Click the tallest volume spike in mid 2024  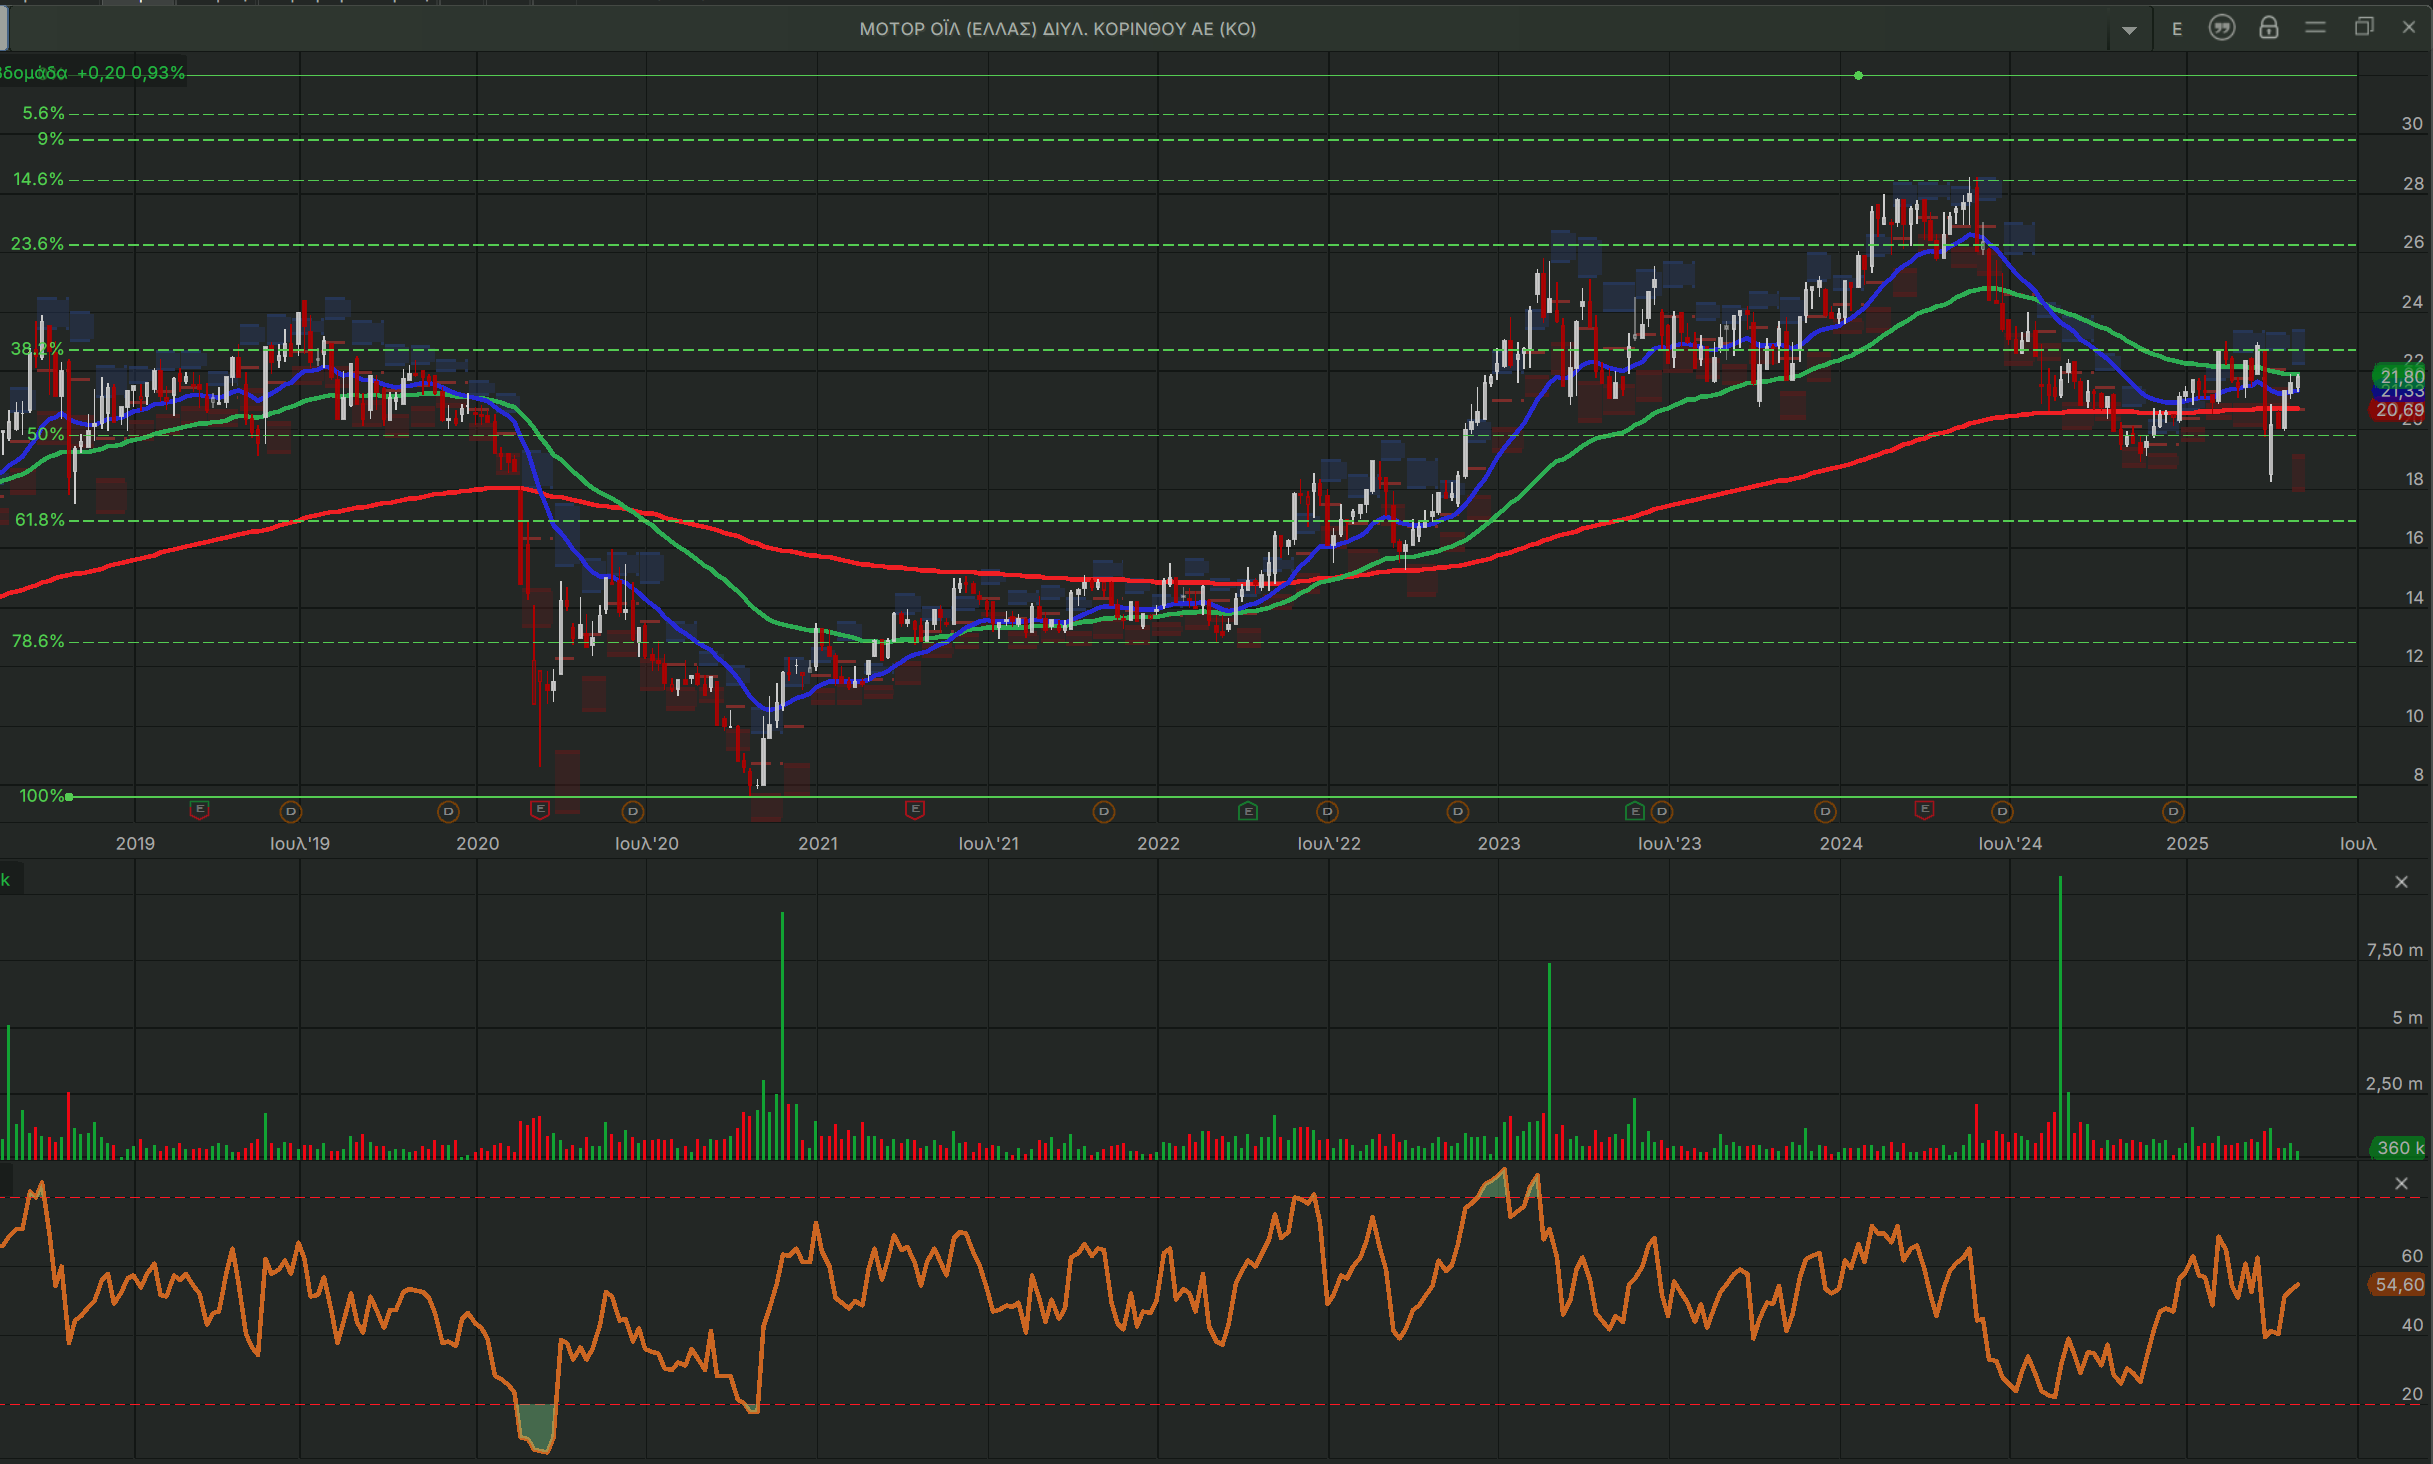coord(2060,1017)
